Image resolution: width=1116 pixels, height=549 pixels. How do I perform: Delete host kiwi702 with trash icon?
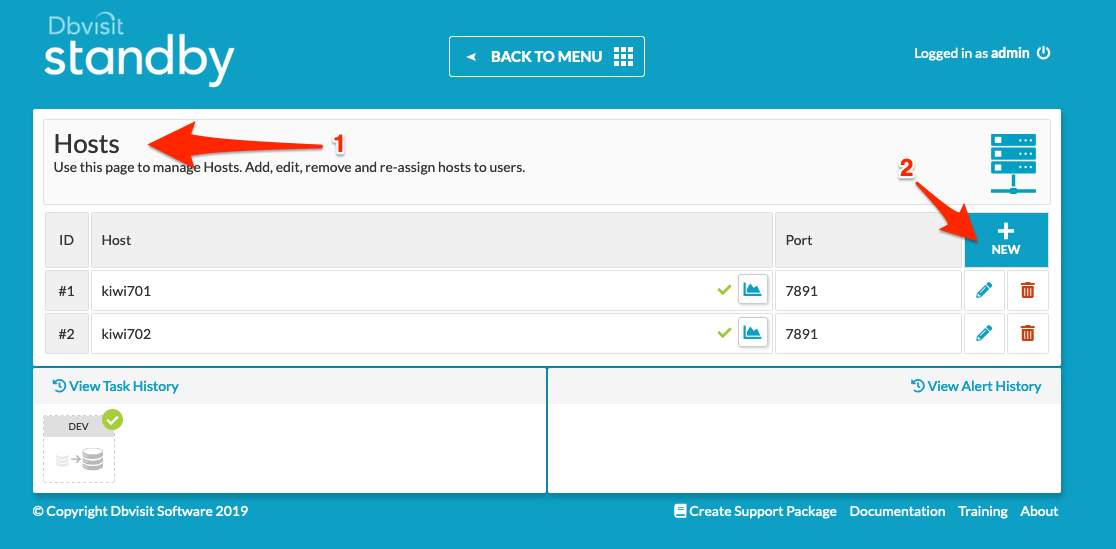click(x=1028, y=333)
